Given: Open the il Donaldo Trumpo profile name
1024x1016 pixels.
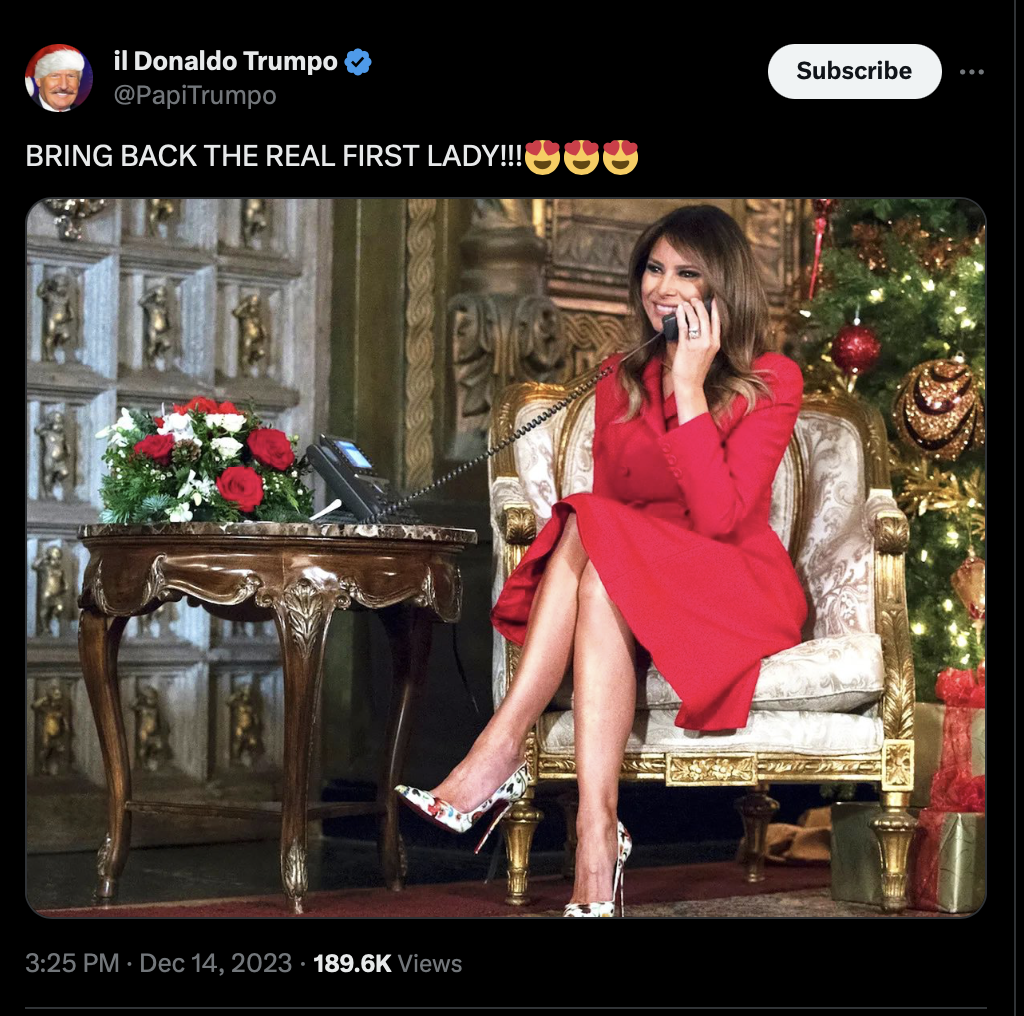Looking at the screenshot, I should pyautogui.click(x=225, y=61).
